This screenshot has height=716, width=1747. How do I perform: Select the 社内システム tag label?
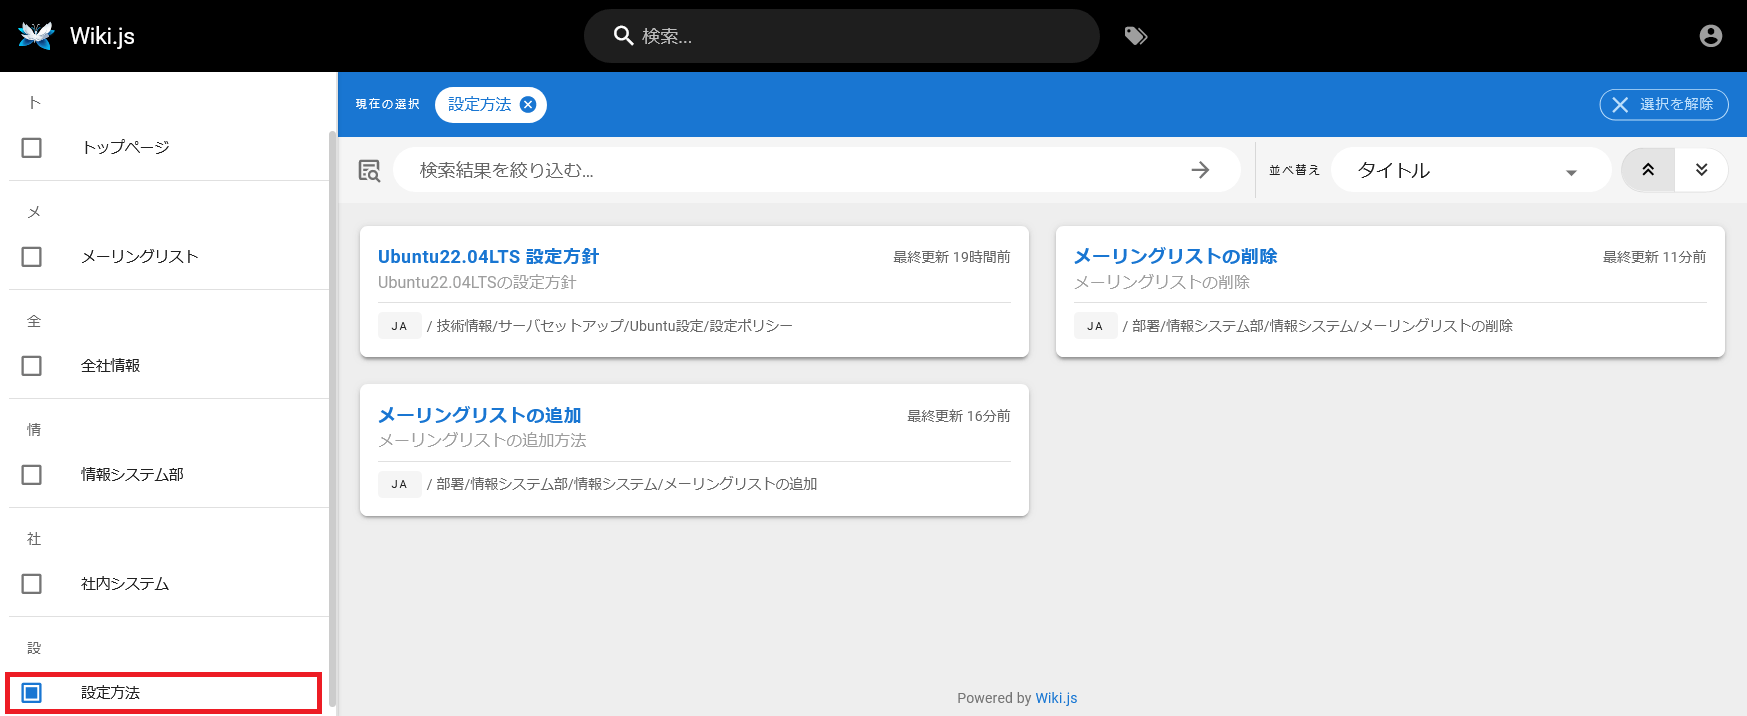125,583
